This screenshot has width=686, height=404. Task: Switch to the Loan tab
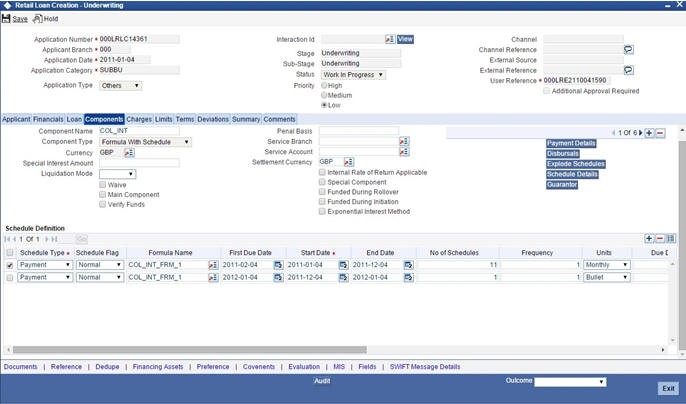(74, 119)
